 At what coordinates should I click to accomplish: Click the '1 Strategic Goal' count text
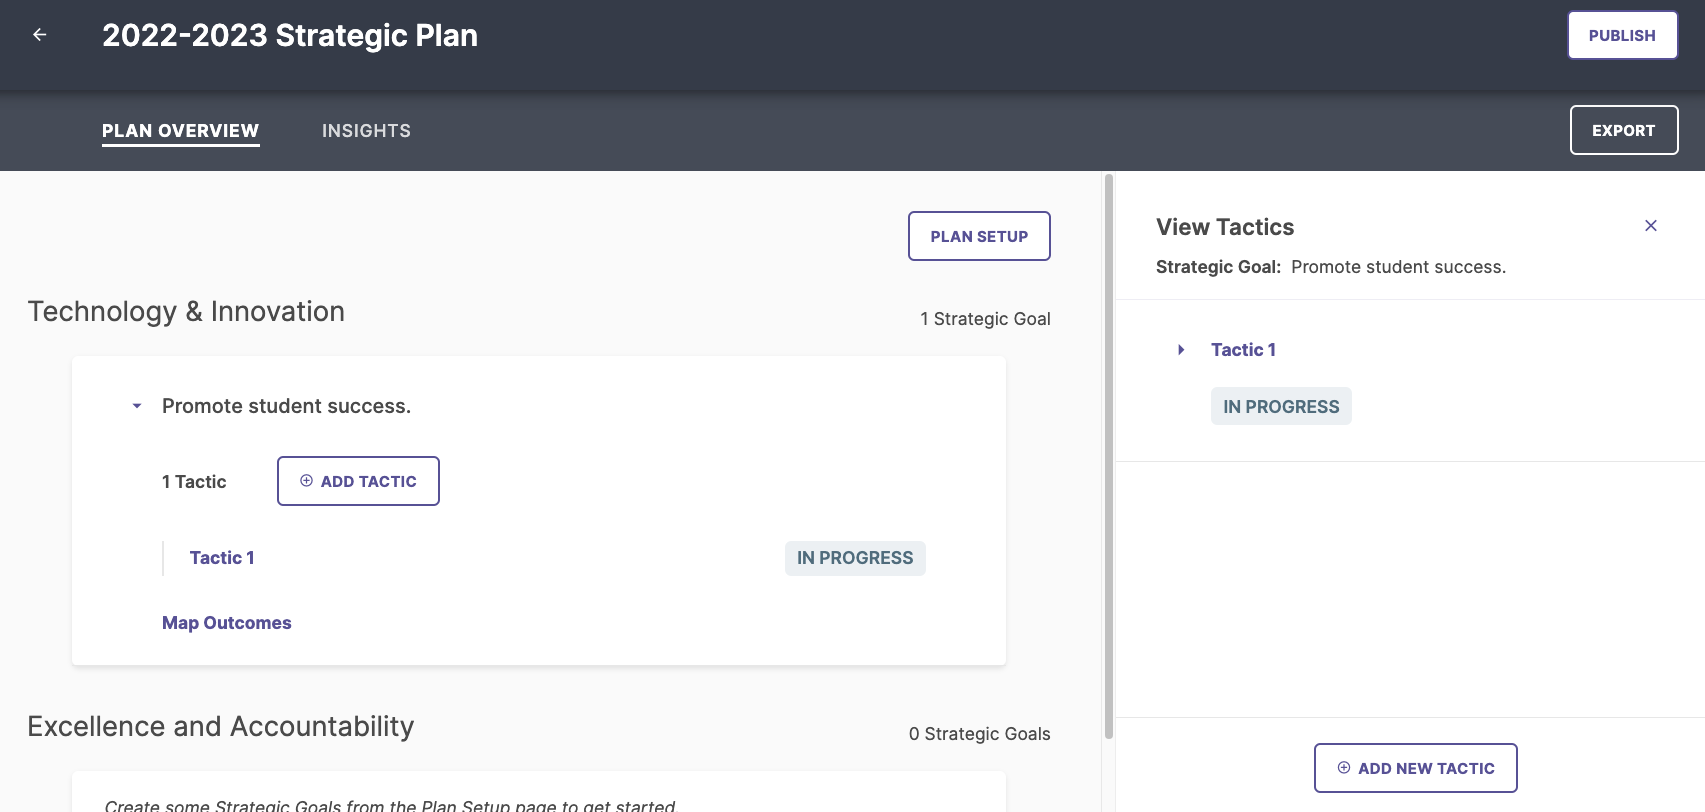pyautogui.click(x=985, y=319)
